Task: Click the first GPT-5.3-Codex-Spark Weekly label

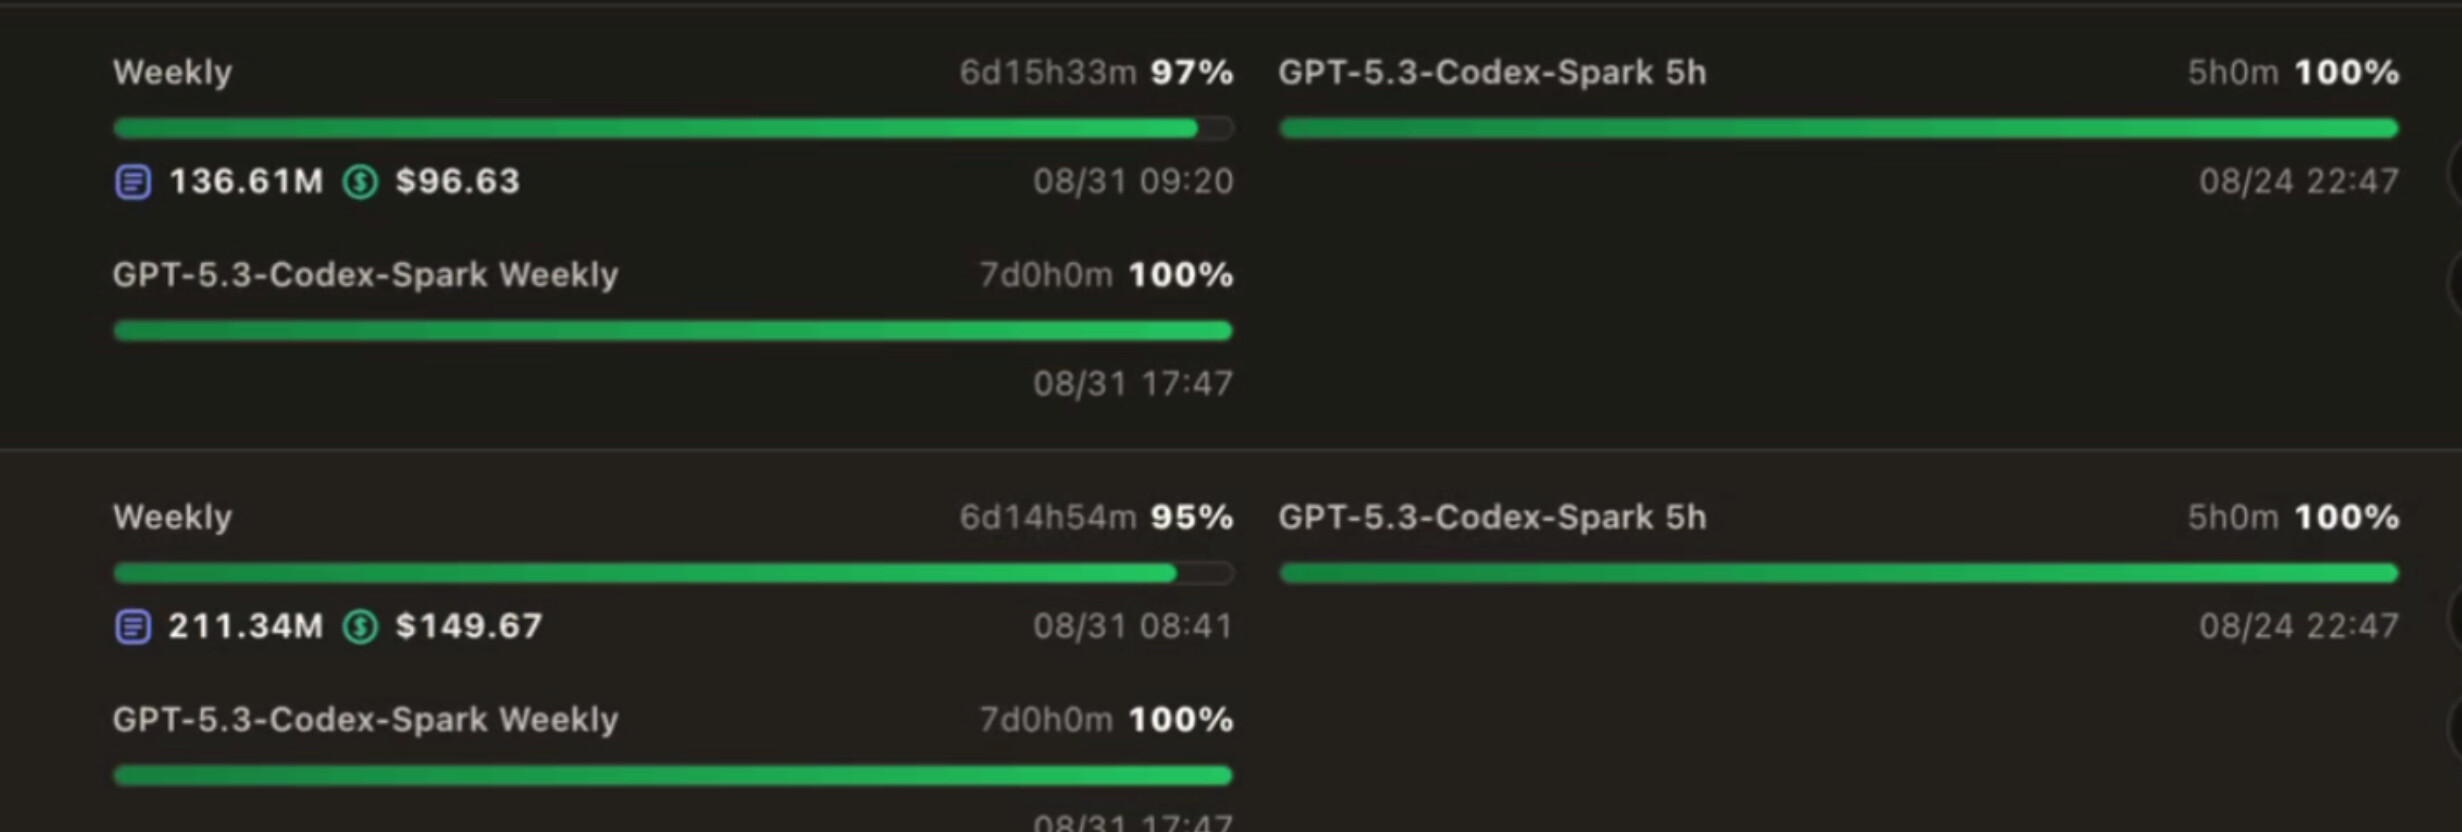Action: click(365, 275)
